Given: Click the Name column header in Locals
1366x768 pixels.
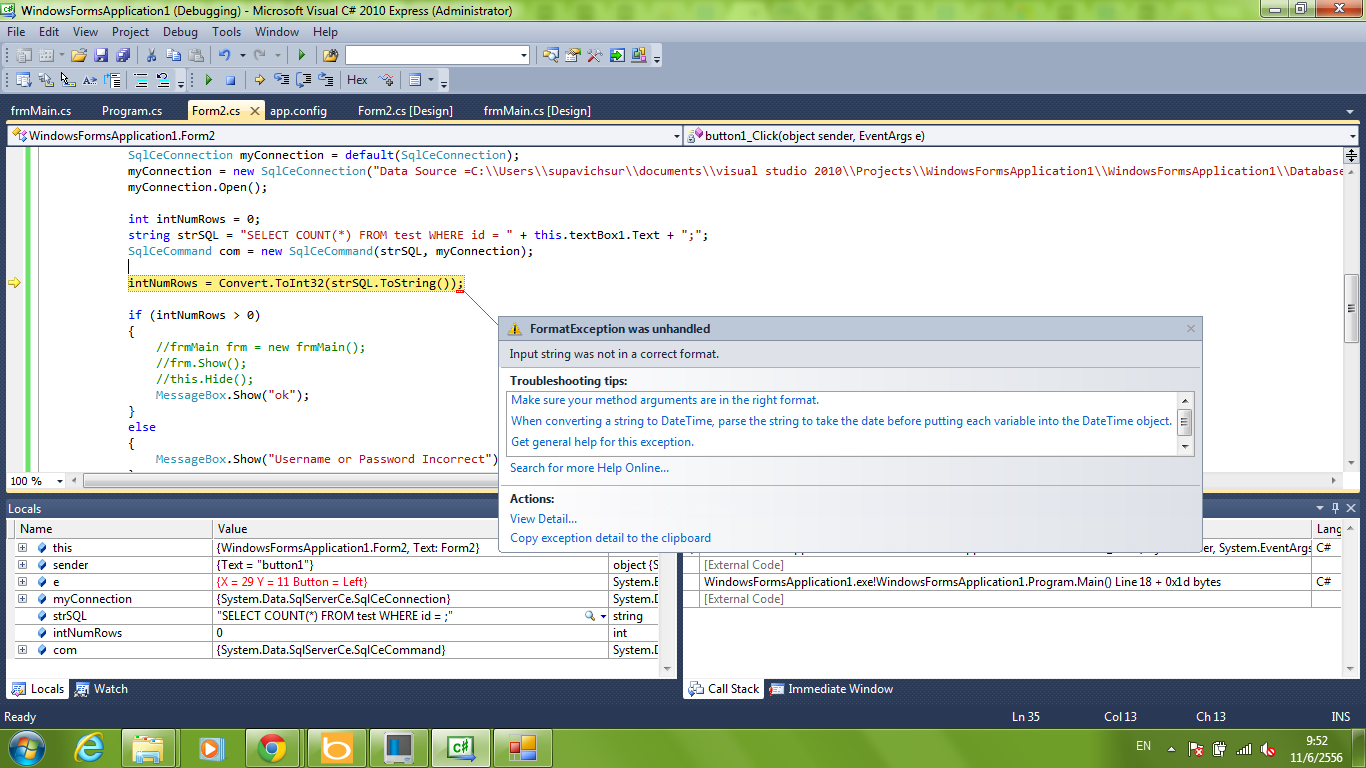Looking at the screenshot, I should pyautogui.click(x=114, y=529).
